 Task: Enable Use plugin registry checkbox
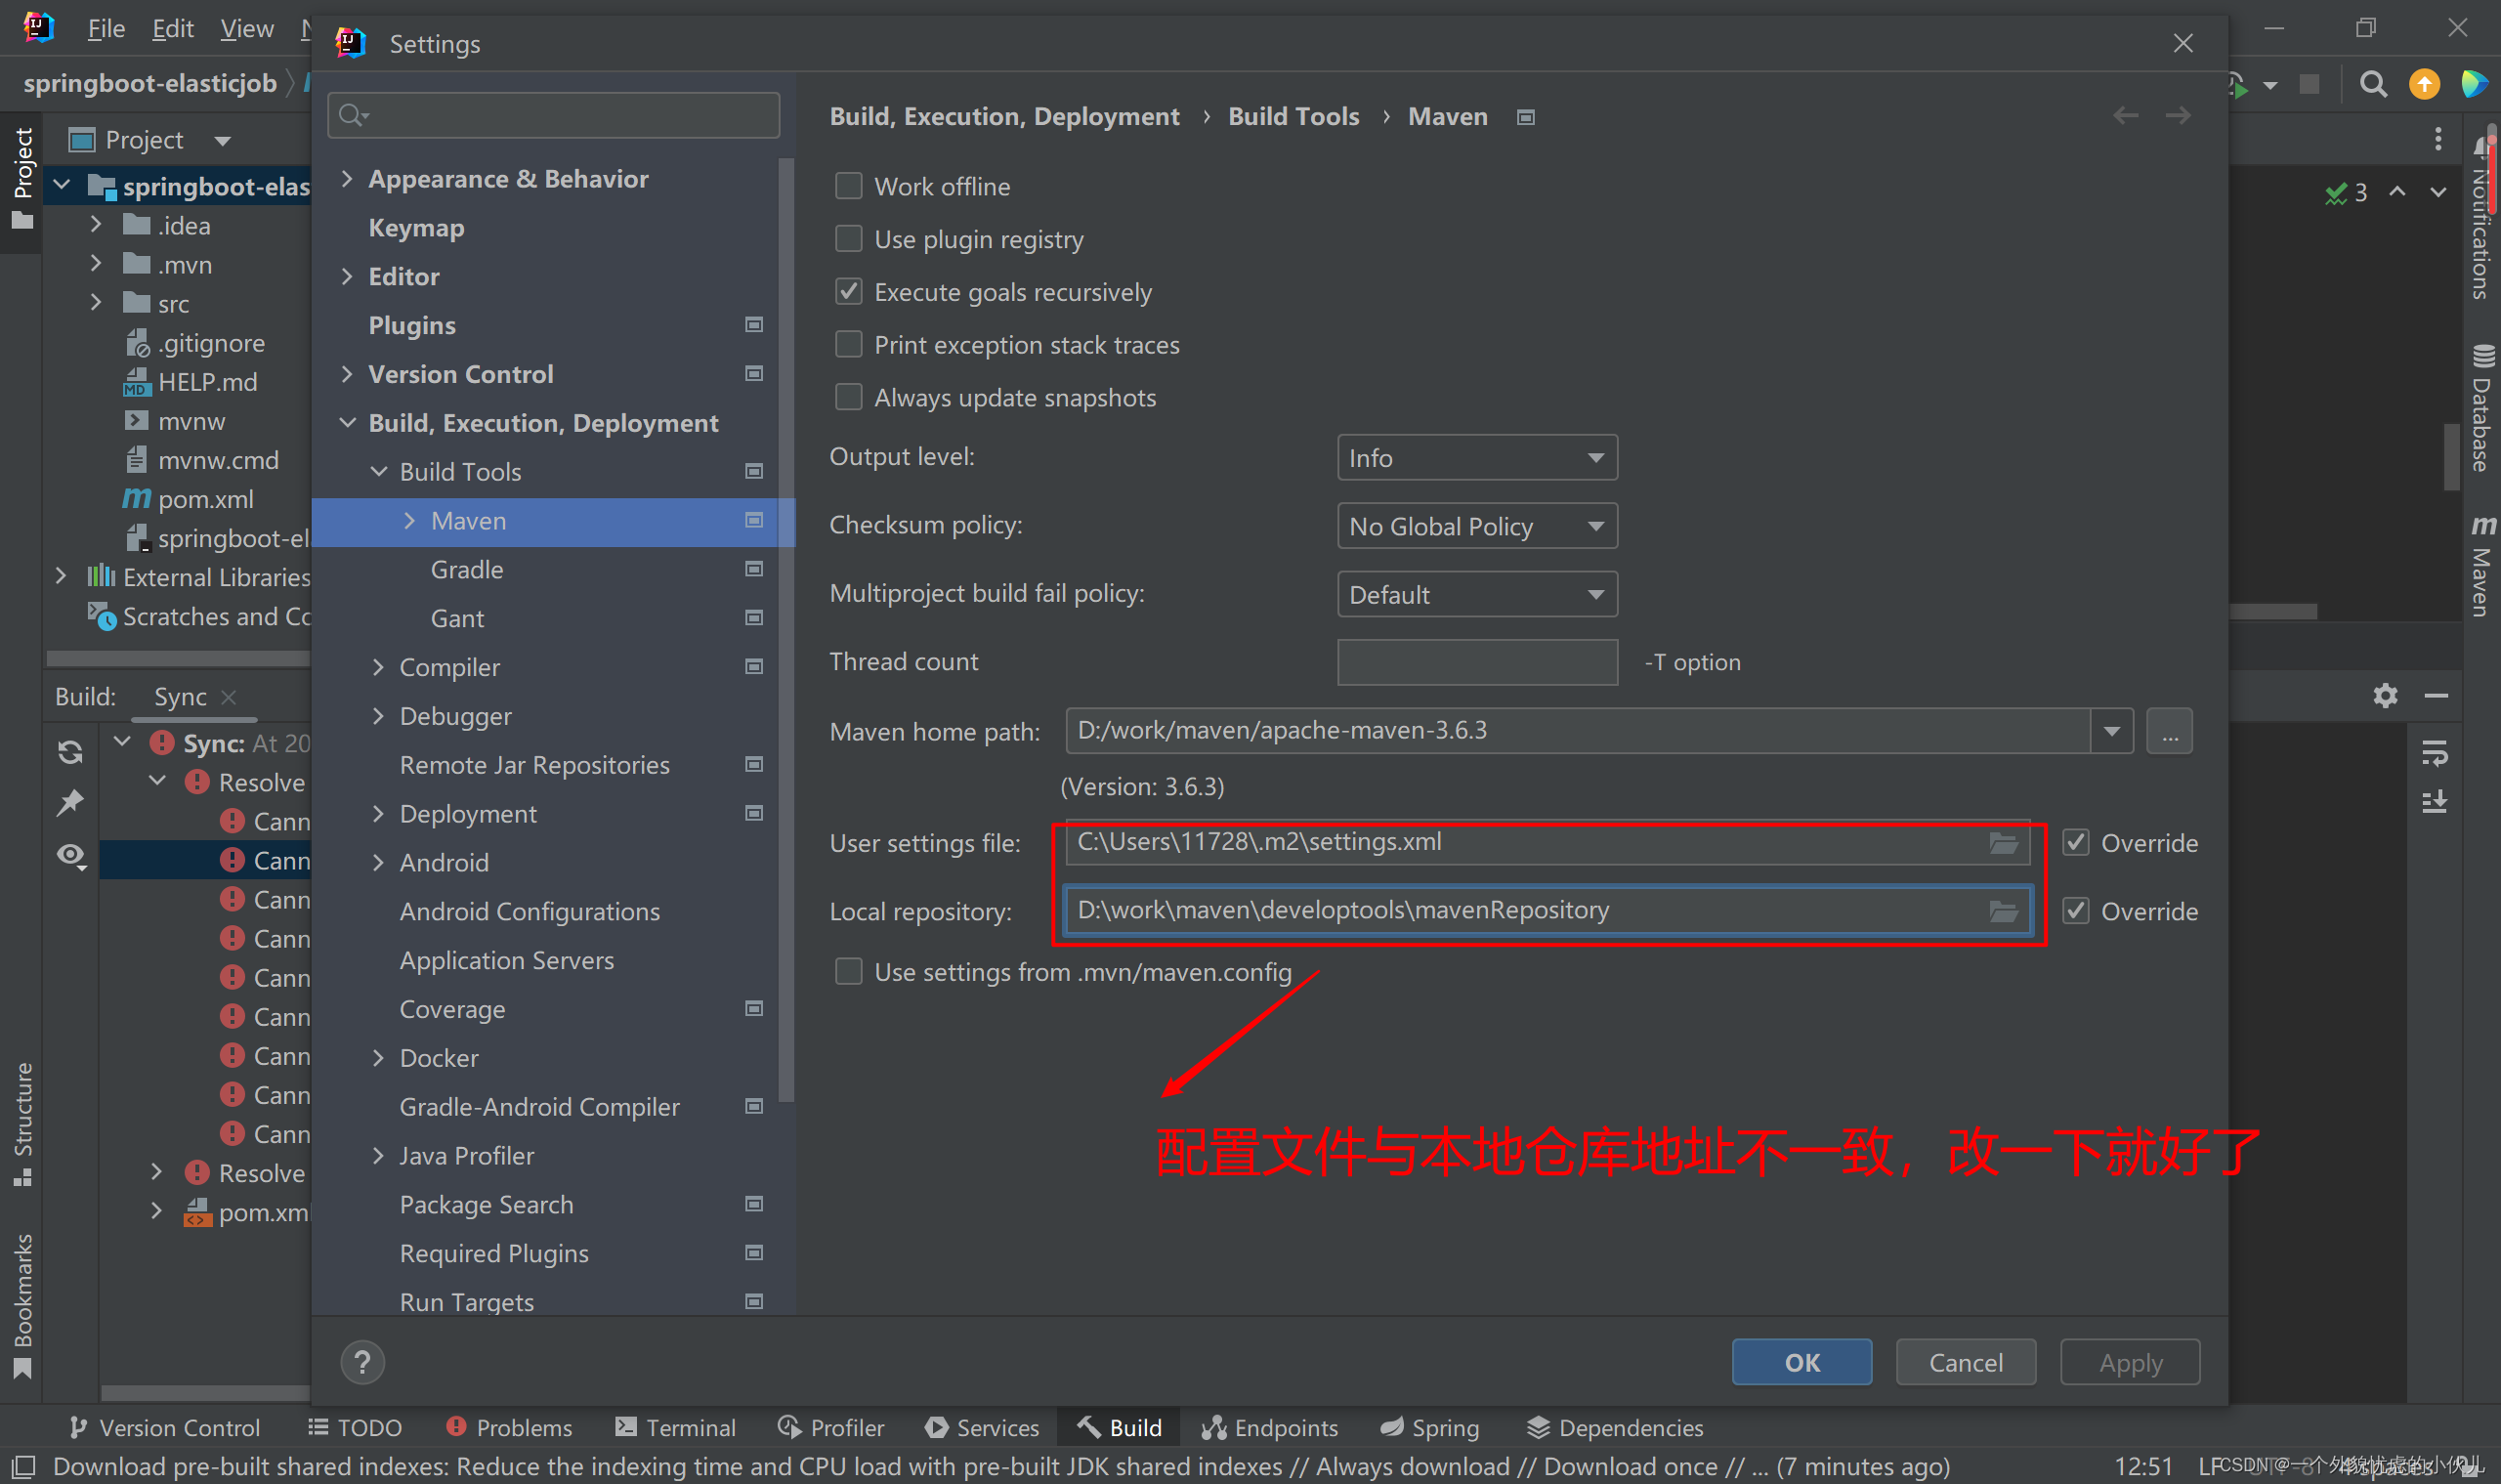tap(848, 239)
